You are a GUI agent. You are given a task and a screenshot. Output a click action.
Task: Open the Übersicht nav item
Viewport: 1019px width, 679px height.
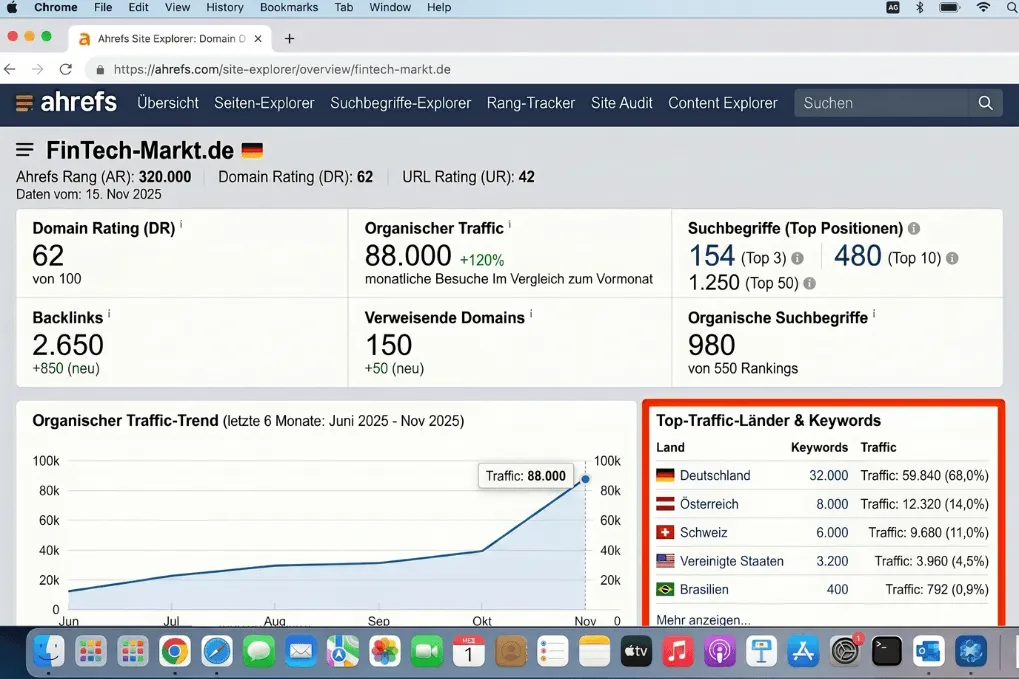coord(168,103)
